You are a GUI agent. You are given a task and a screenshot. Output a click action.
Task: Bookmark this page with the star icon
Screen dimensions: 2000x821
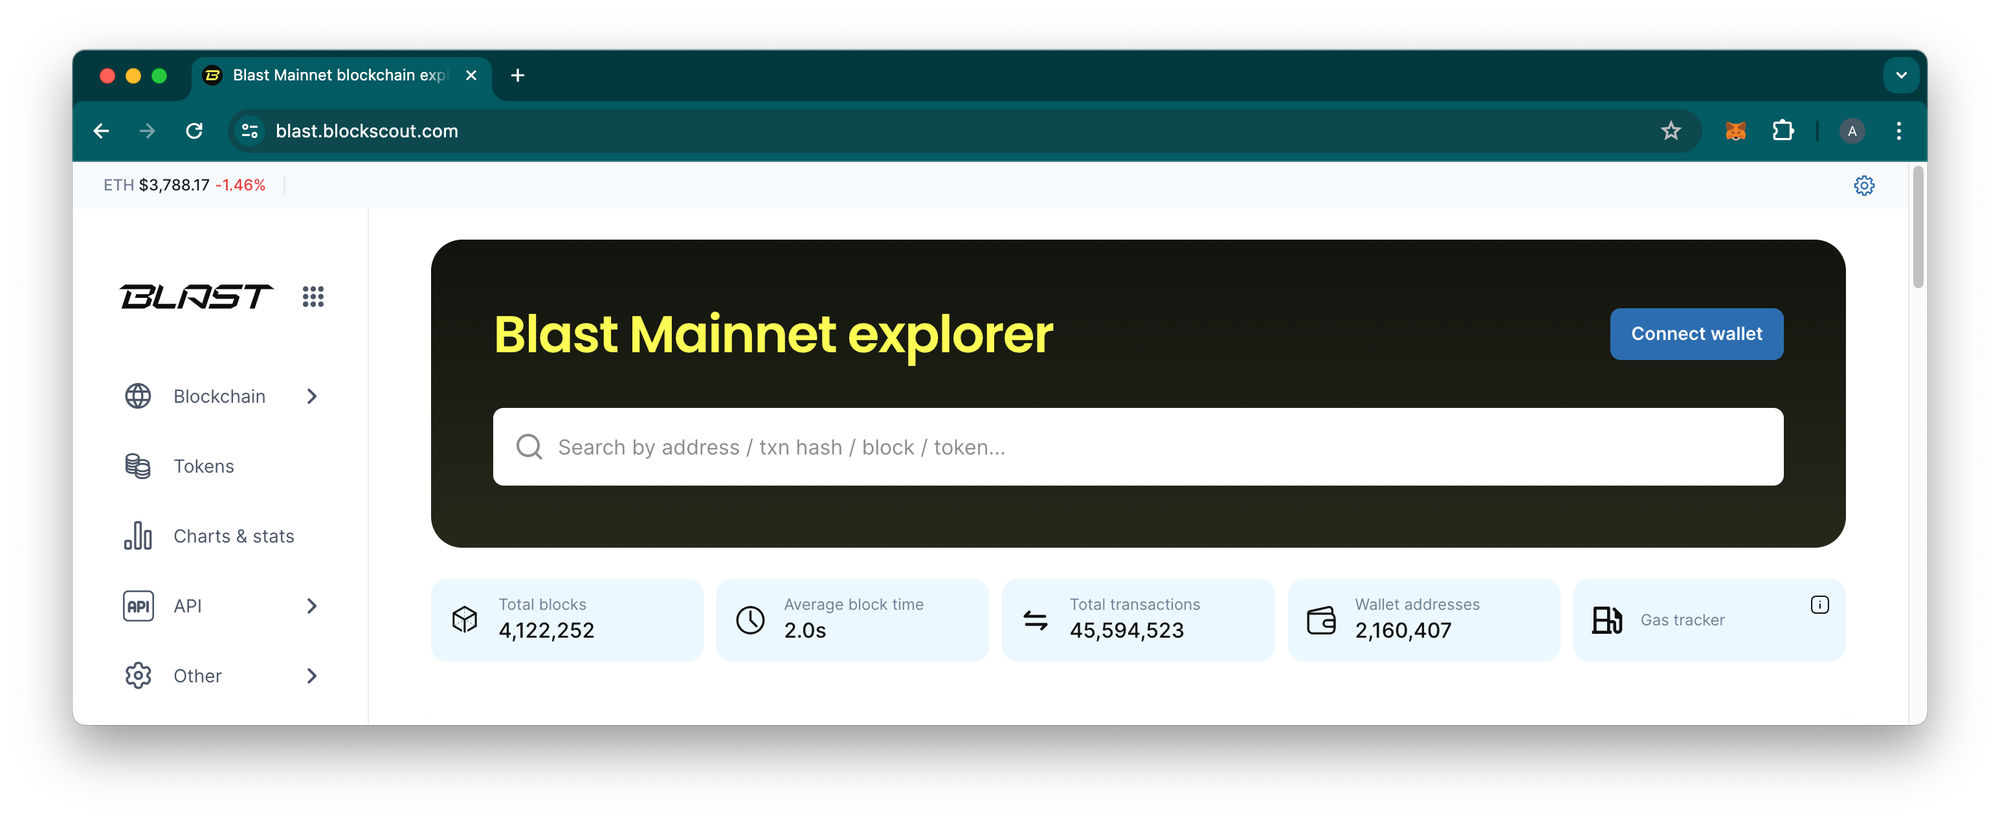click(x=1671, y=131)
